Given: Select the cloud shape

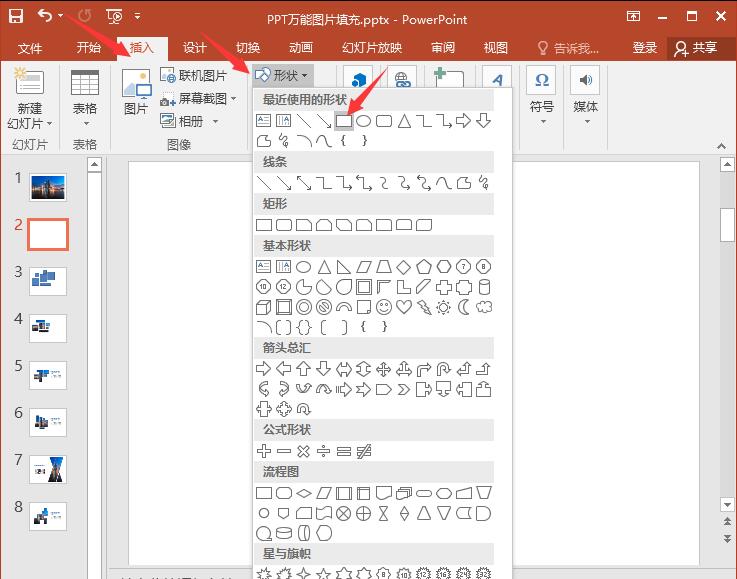Looking at the screenshot, I should coord(484,307).
